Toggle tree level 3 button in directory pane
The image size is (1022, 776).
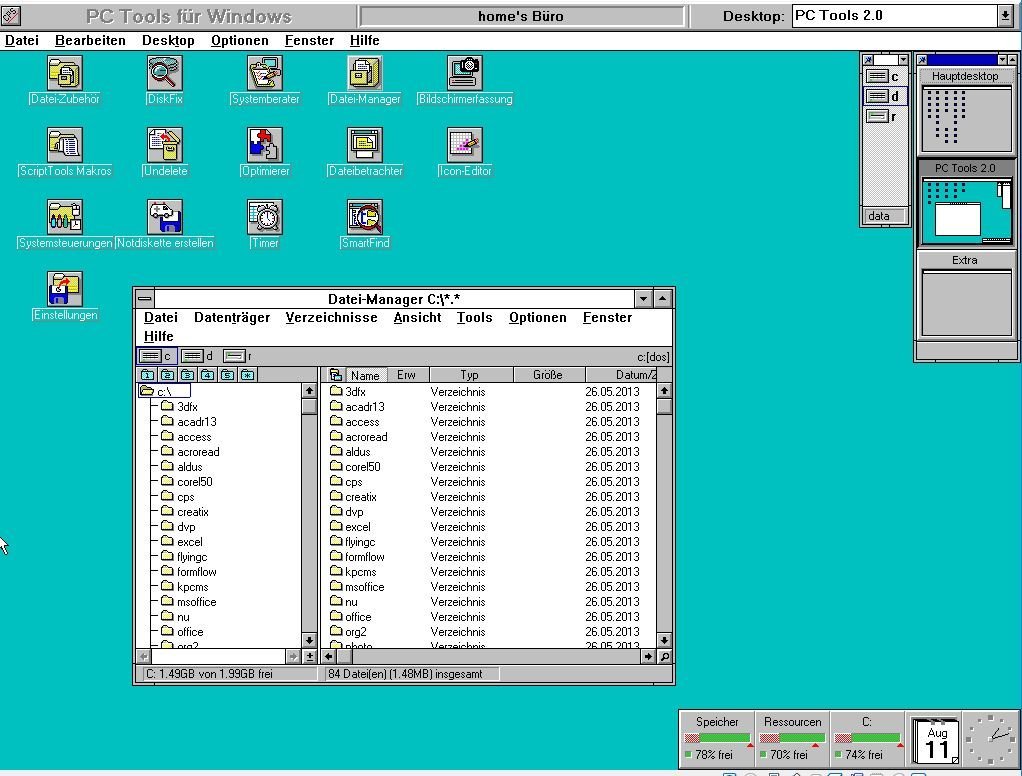(188, 375)
